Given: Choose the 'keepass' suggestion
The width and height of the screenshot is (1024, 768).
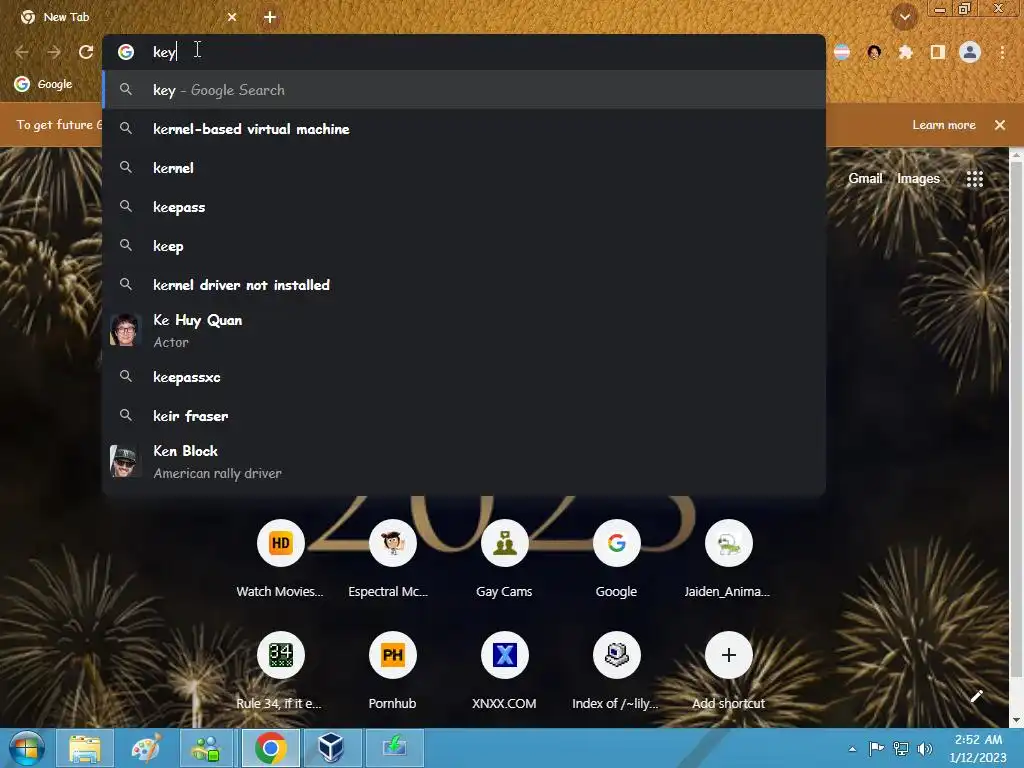Looking at the screenshot, I should click(x=464, y=207).
